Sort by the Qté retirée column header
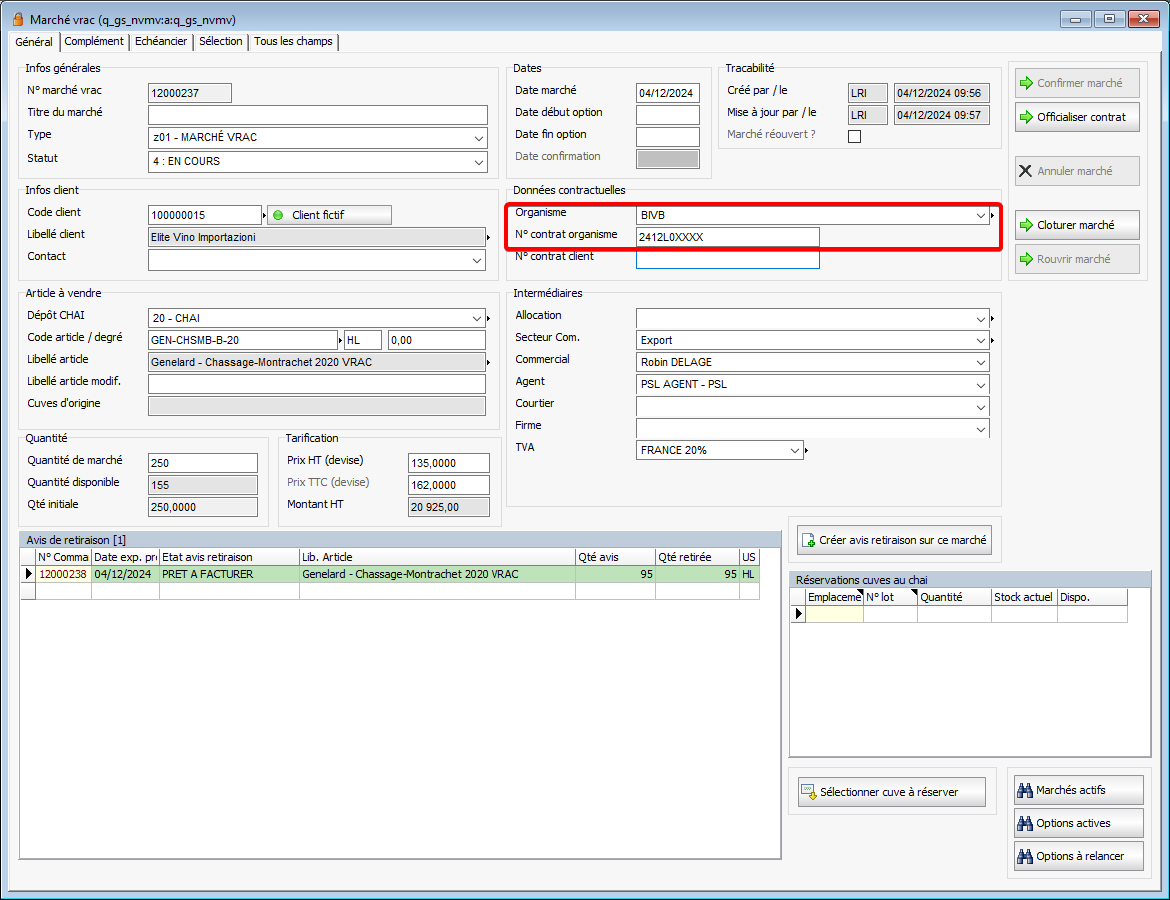Screen dimensions: 1170x900 696,557
